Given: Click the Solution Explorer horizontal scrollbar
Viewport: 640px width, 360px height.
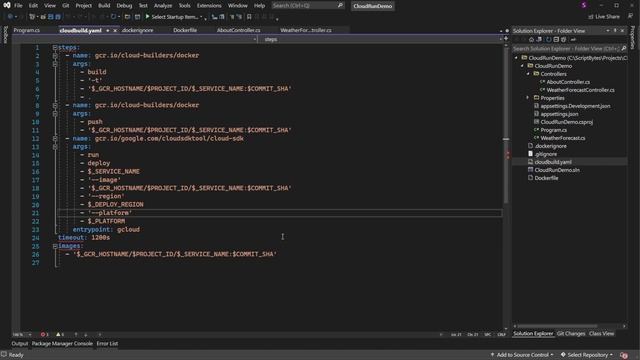Looking at the screenshot, I should click(x=557, y=326).
